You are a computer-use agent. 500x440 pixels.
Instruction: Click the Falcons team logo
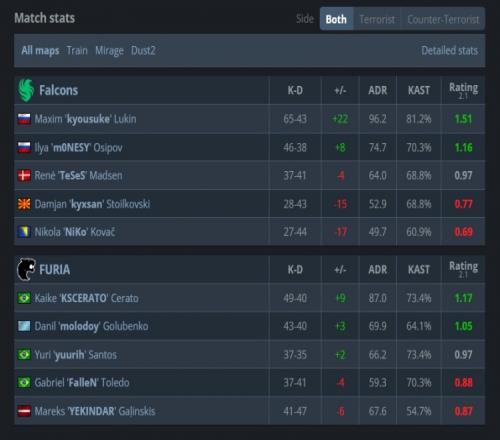pyautogui.click(x=26, y=90)
